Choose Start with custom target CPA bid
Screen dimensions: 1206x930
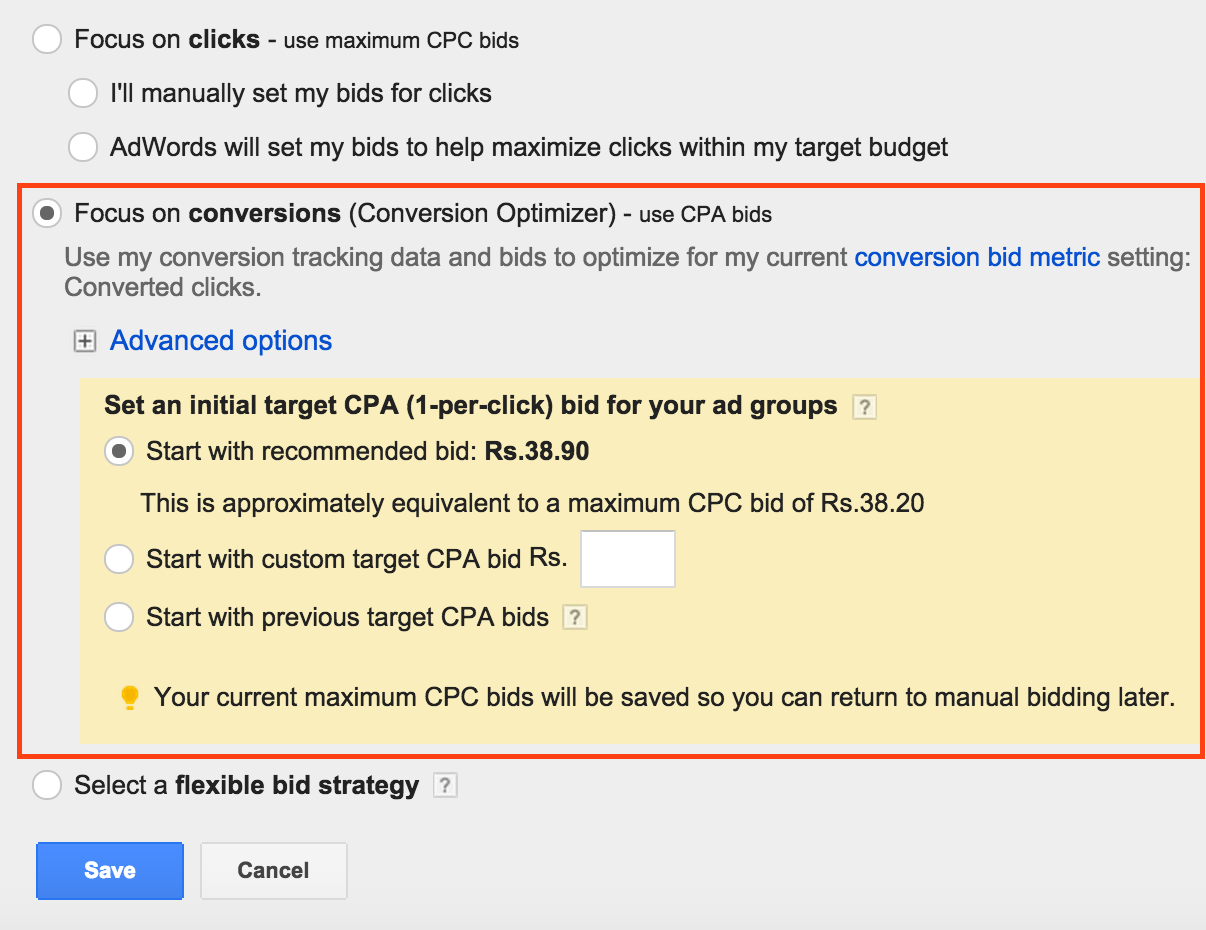coord(119,559)
